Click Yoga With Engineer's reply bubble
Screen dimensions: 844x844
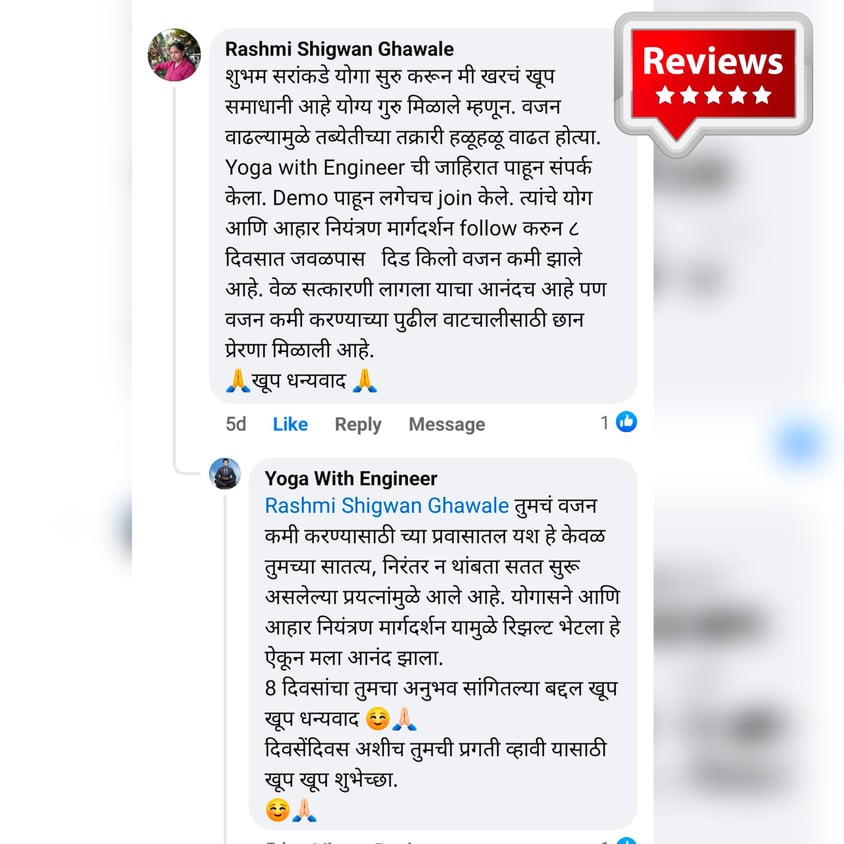443,644
